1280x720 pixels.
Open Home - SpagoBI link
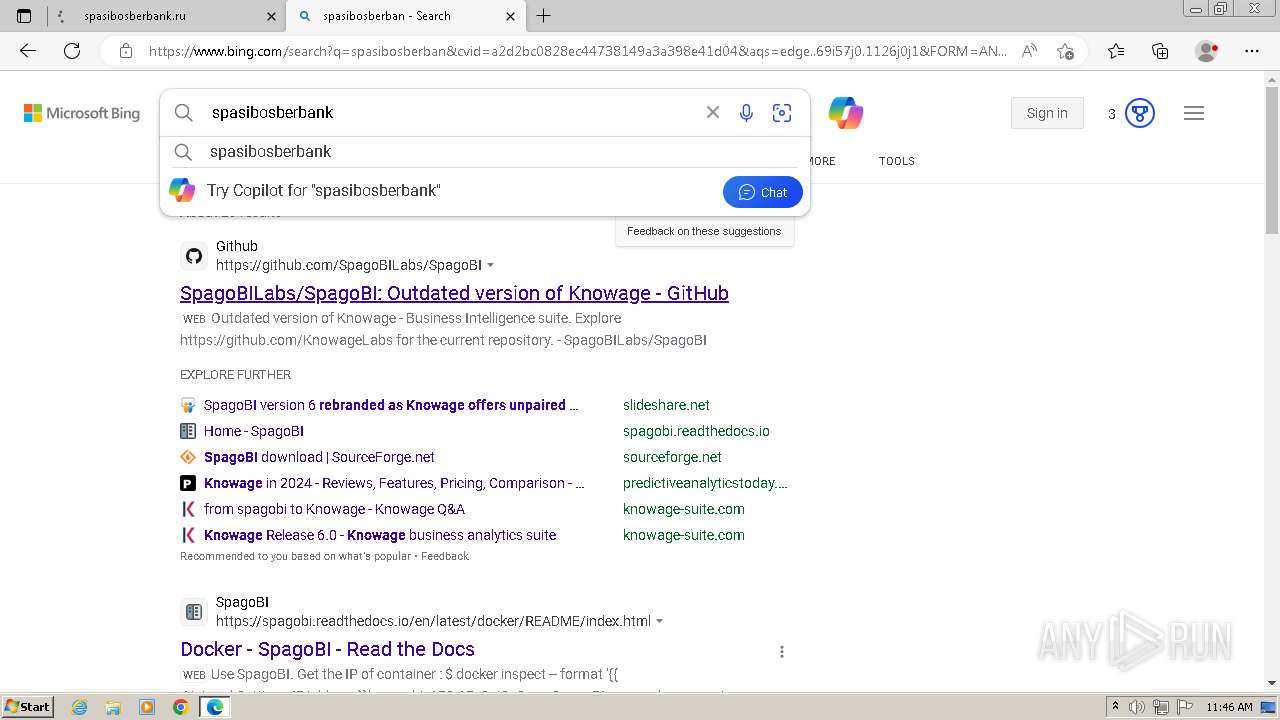pyautogui.click(x=254, y=431)
